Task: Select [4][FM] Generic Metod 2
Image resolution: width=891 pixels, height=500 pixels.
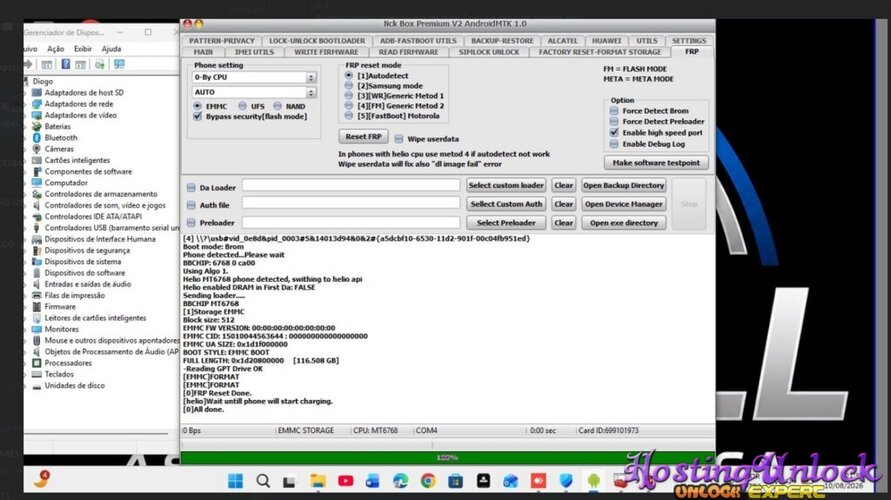Action: pos(349,106)
